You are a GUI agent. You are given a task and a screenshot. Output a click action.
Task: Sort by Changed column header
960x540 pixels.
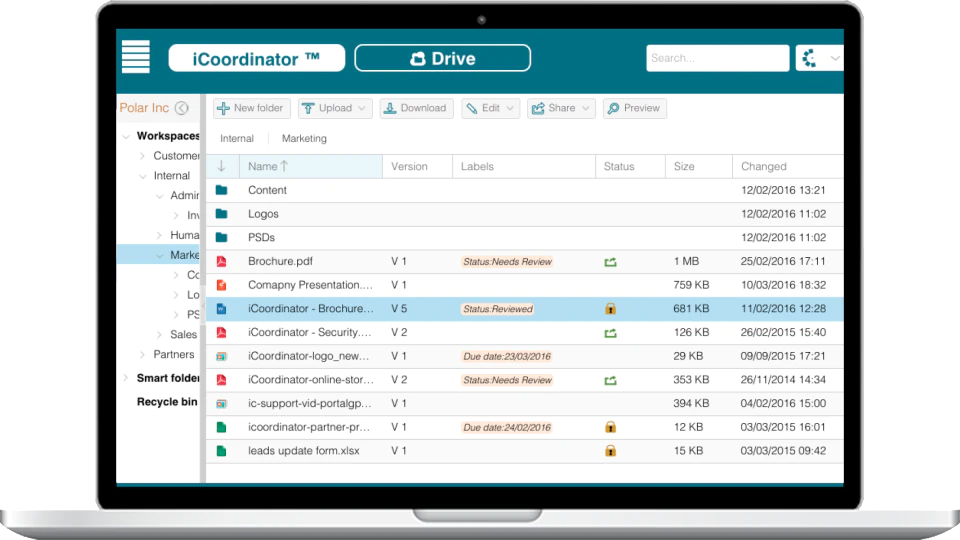[788, 167]
